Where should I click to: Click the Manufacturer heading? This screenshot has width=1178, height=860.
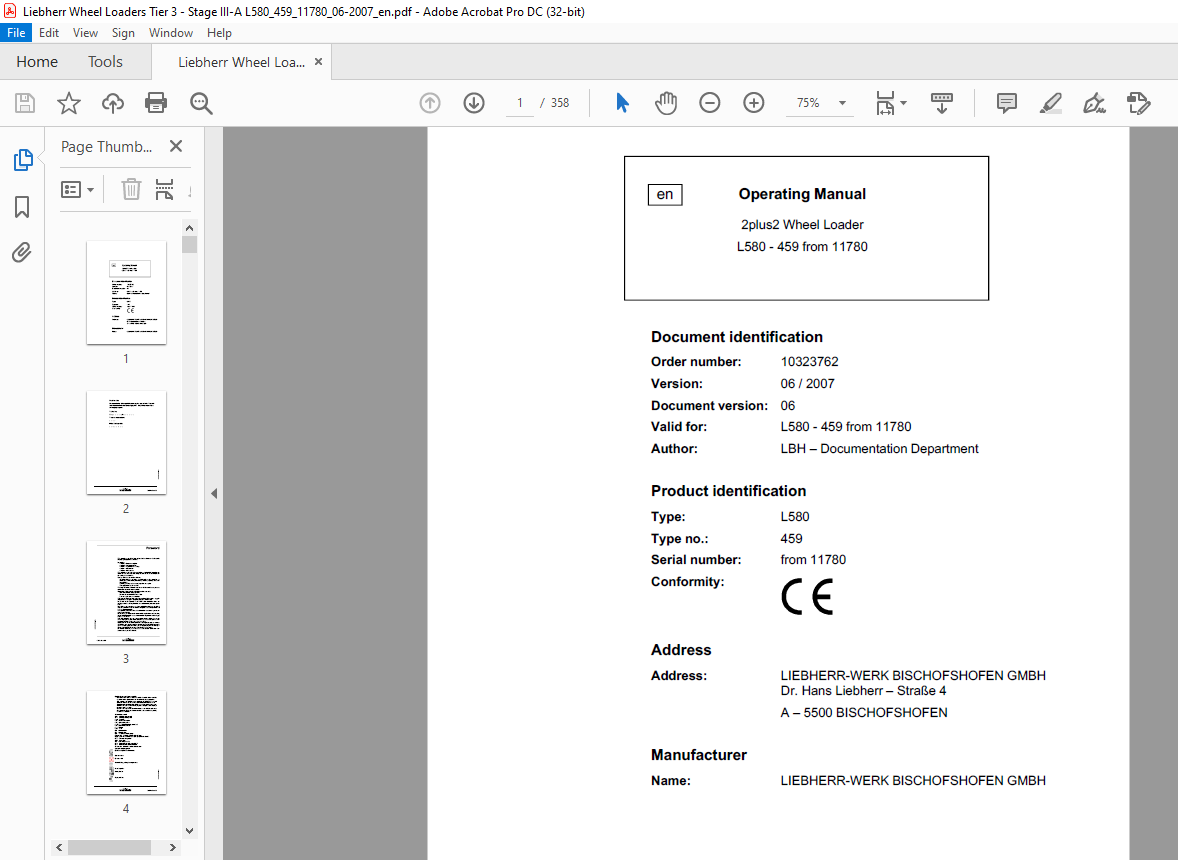(x=699, y=755)
